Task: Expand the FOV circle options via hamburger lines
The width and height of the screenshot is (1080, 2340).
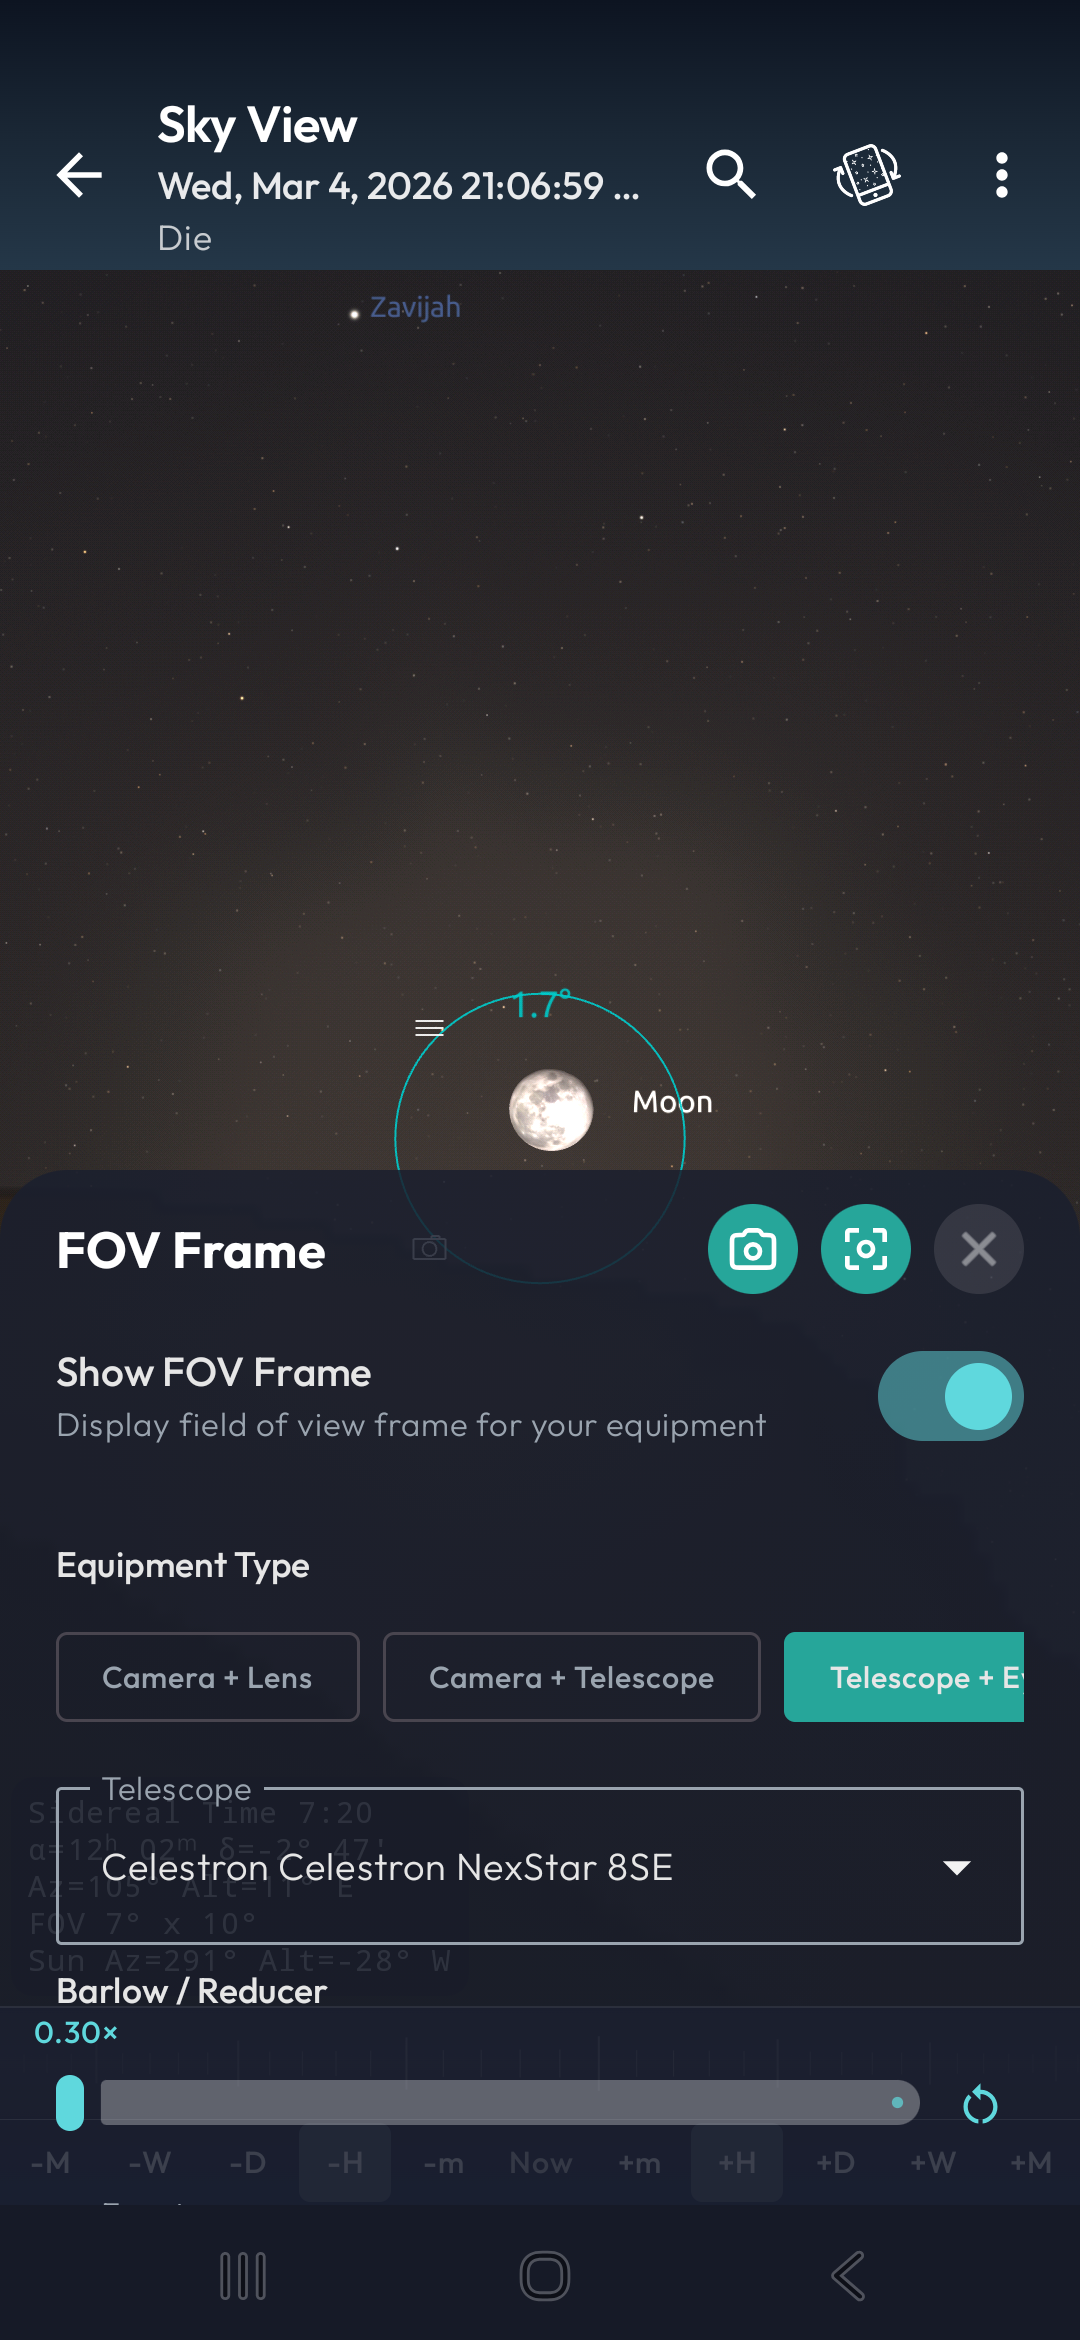Action: pyautogui.click(x=428, y=1027)
